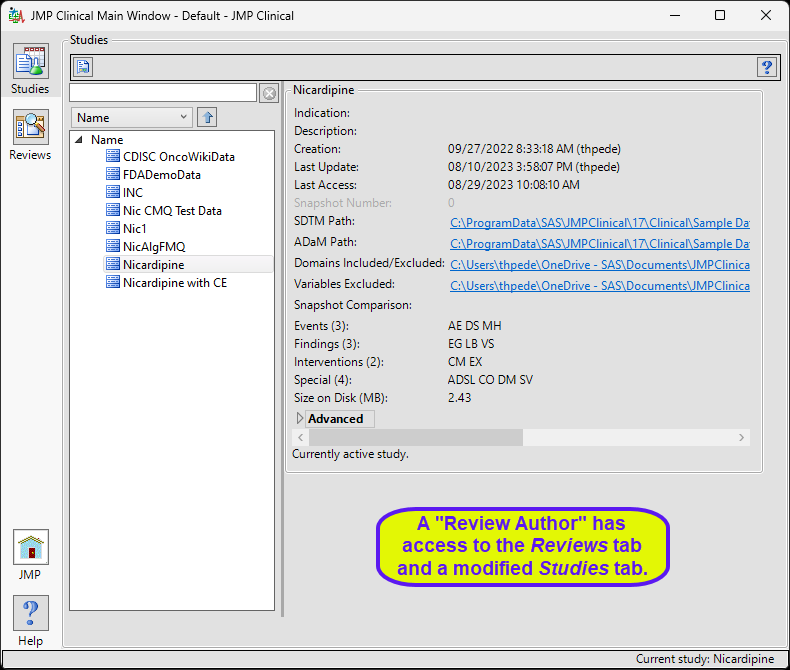Click the horizontal scrollbar thumb in details

click(416, 437)
